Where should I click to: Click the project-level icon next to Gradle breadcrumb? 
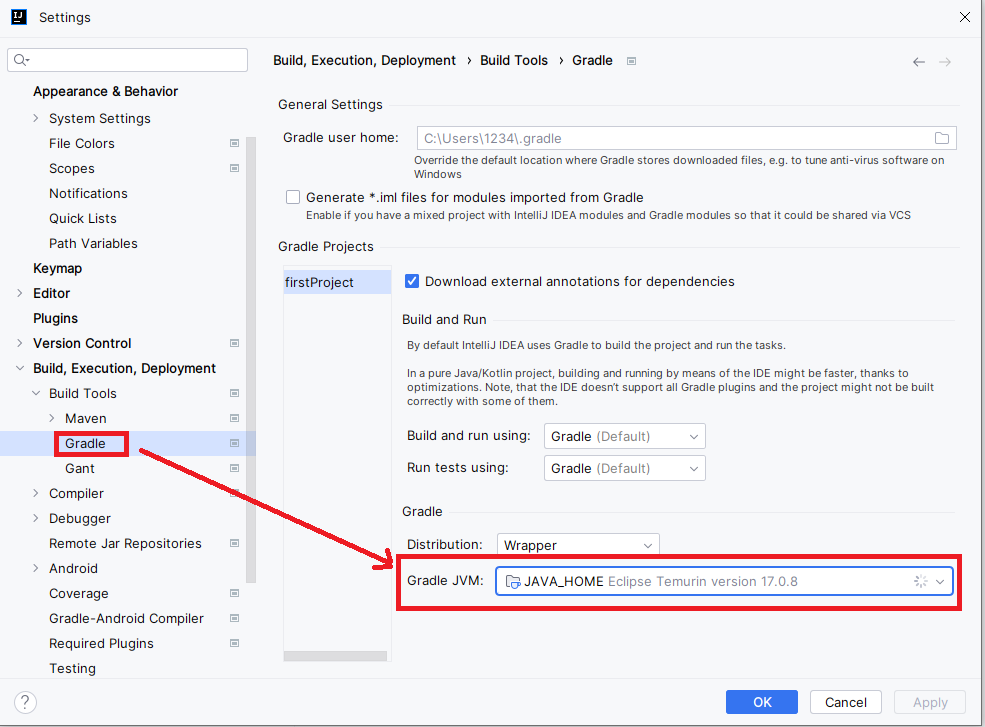[631, 61]
